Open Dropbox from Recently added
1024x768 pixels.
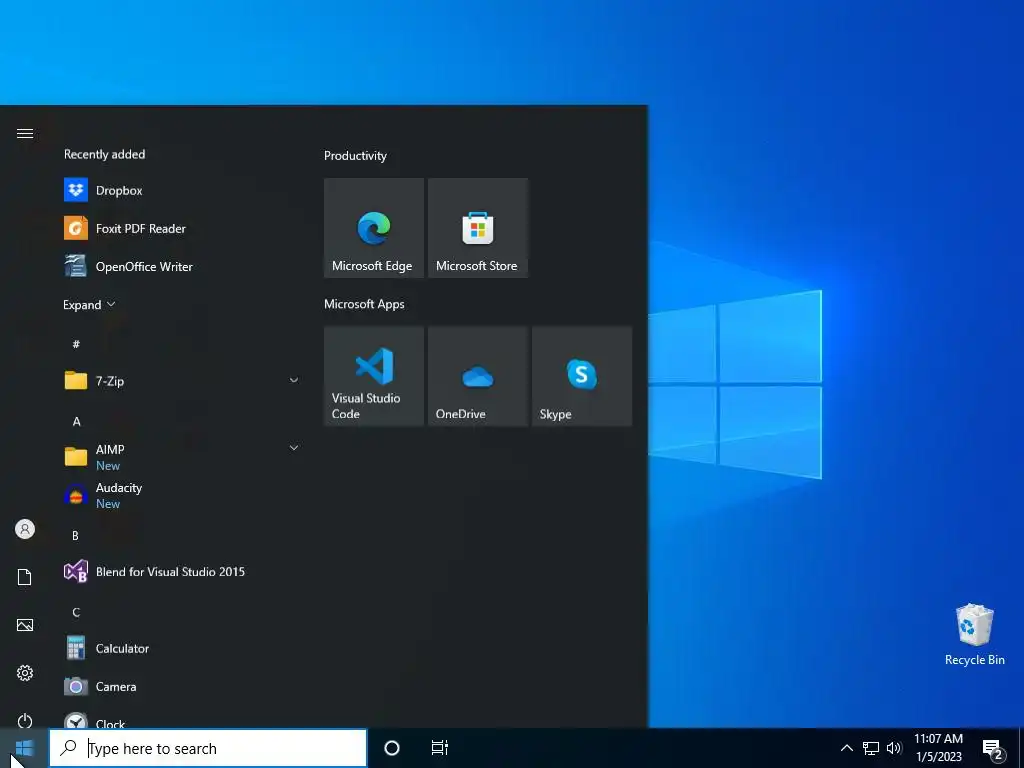[x=180, y=190]
